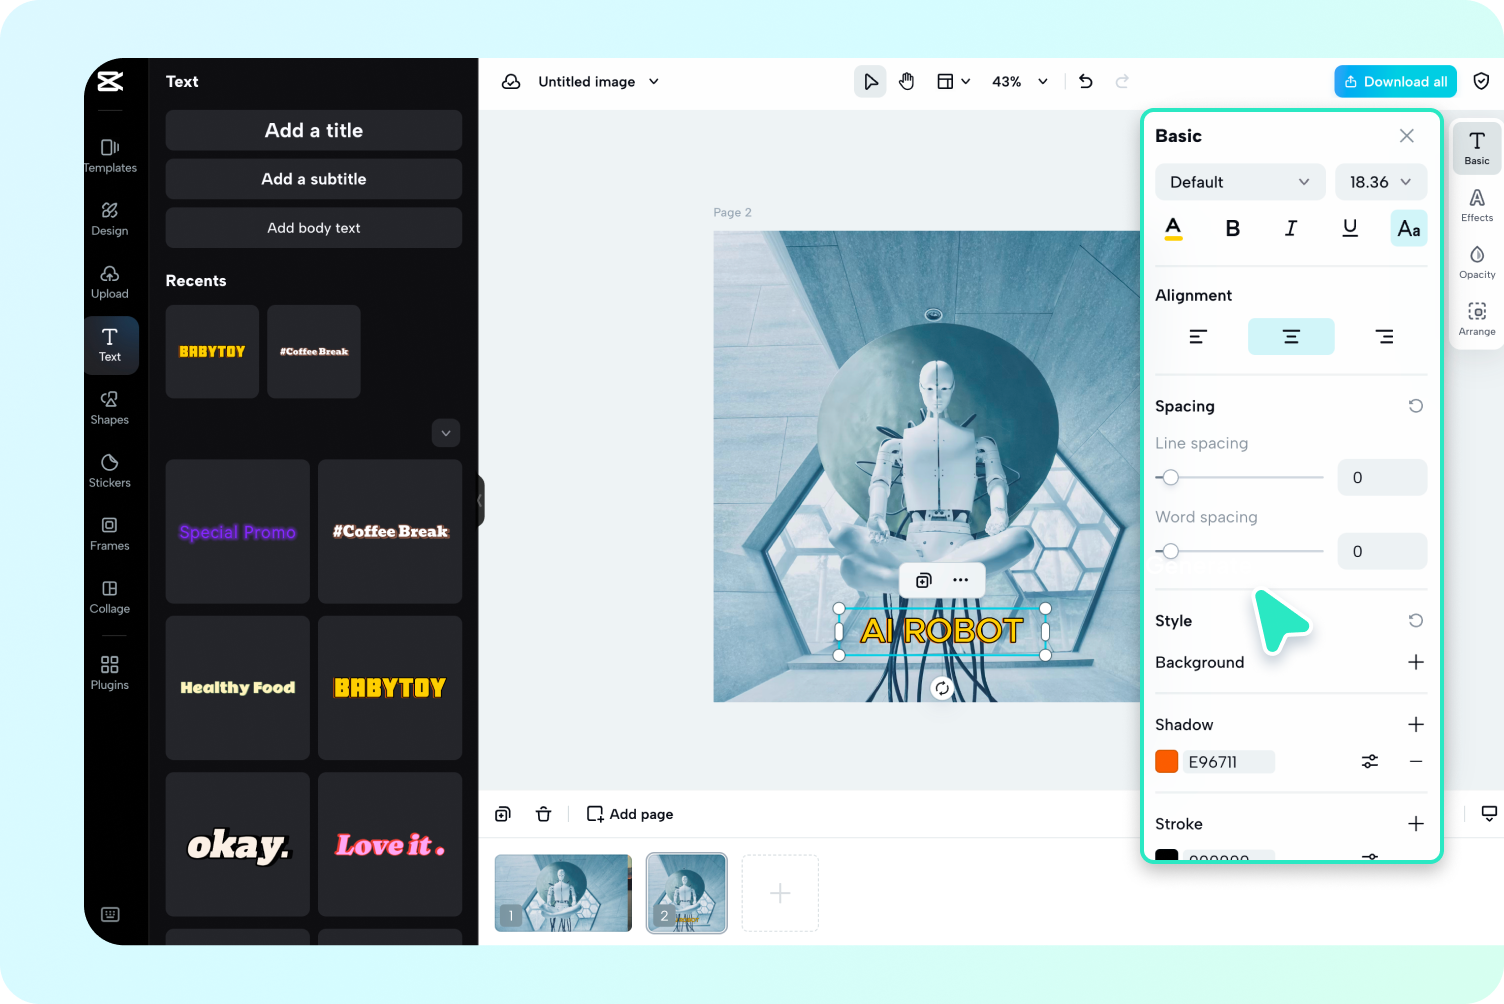Toggle bold formatting for the text

coord(1232,228)
